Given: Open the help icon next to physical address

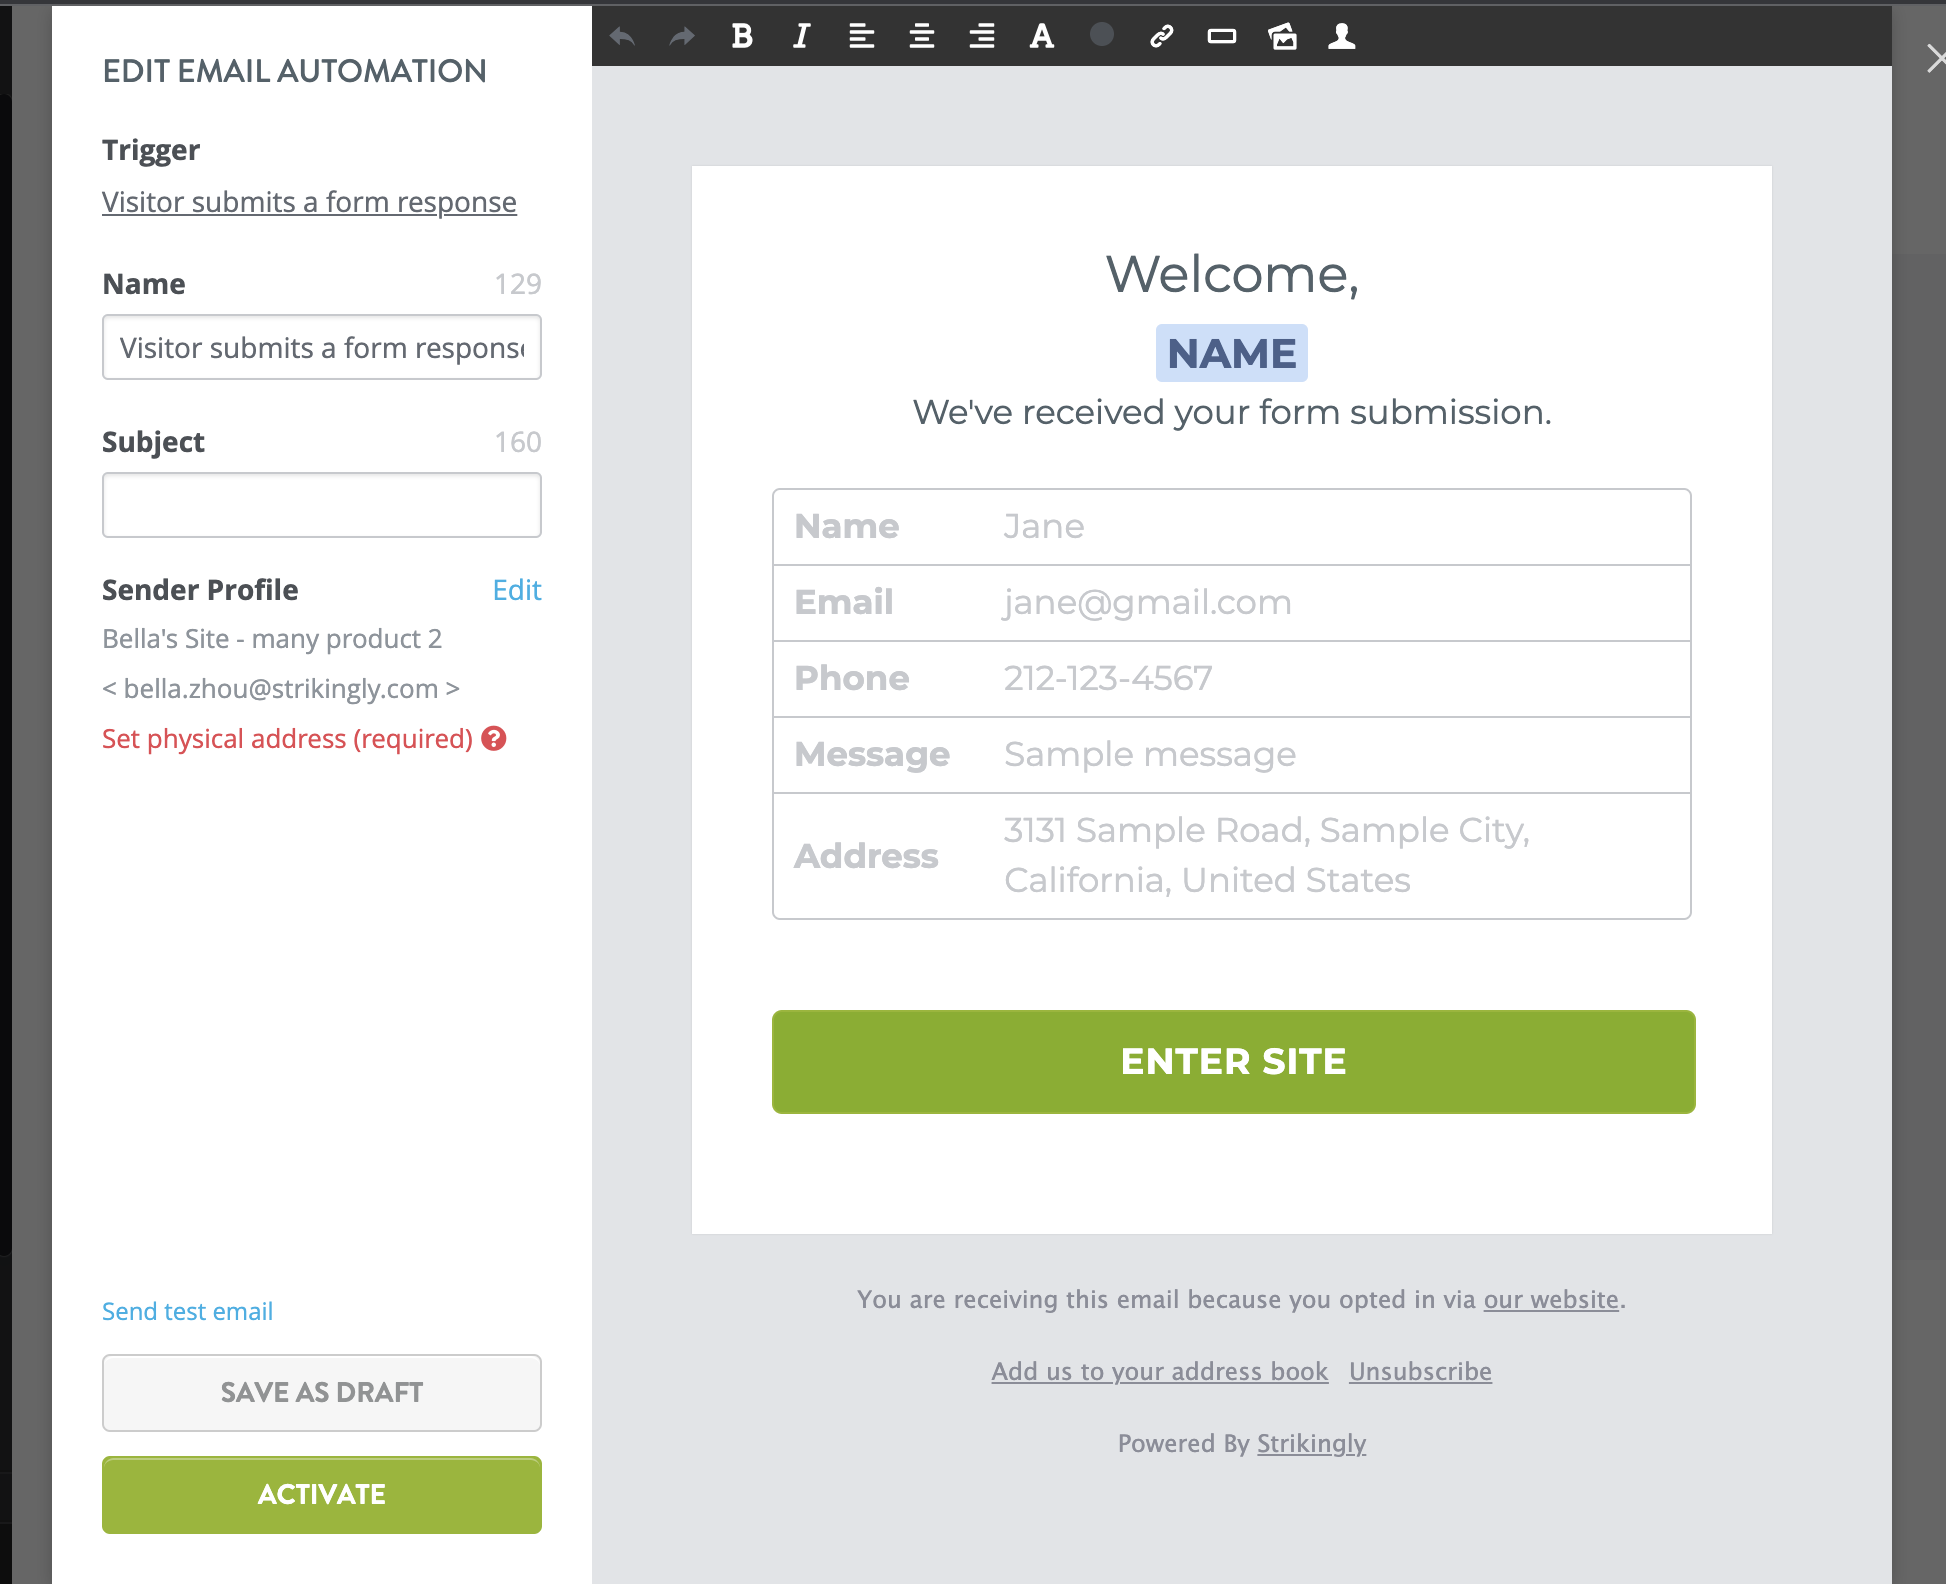Looking at the screenshot, I should [x=494, y=738].
